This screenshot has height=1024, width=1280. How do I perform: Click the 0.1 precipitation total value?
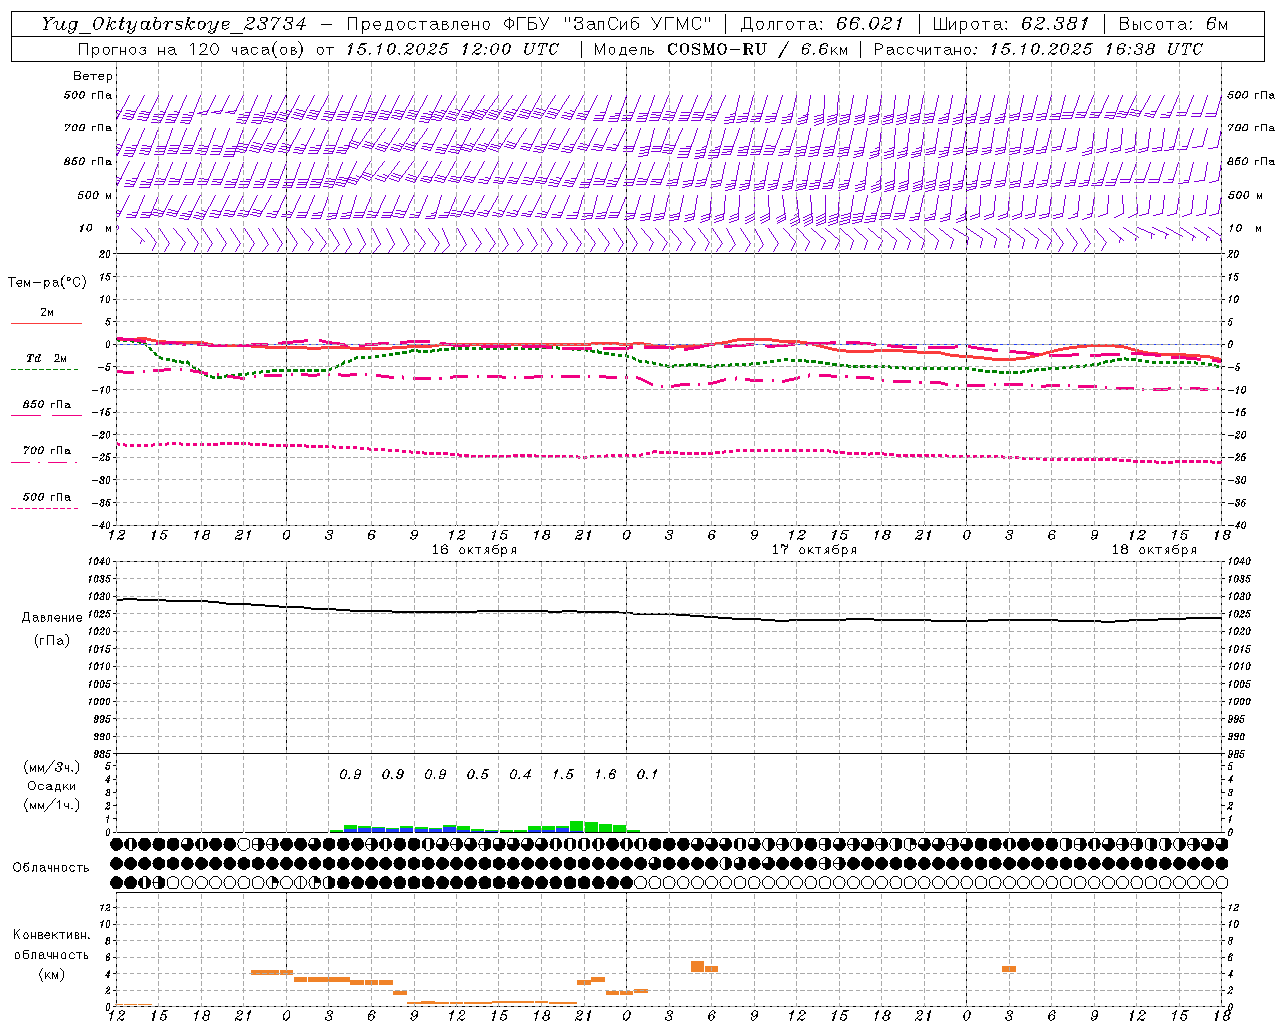[x=647, y=774]
